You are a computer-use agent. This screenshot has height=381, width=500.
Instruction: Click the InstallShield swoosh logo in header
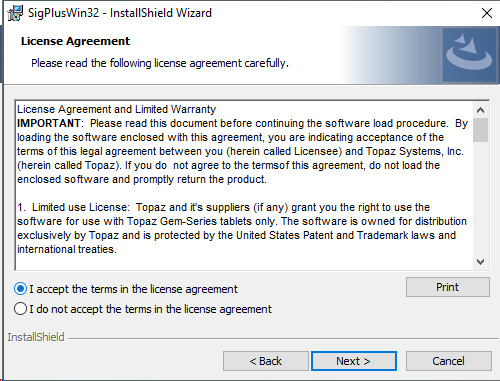tap(469, 55)
